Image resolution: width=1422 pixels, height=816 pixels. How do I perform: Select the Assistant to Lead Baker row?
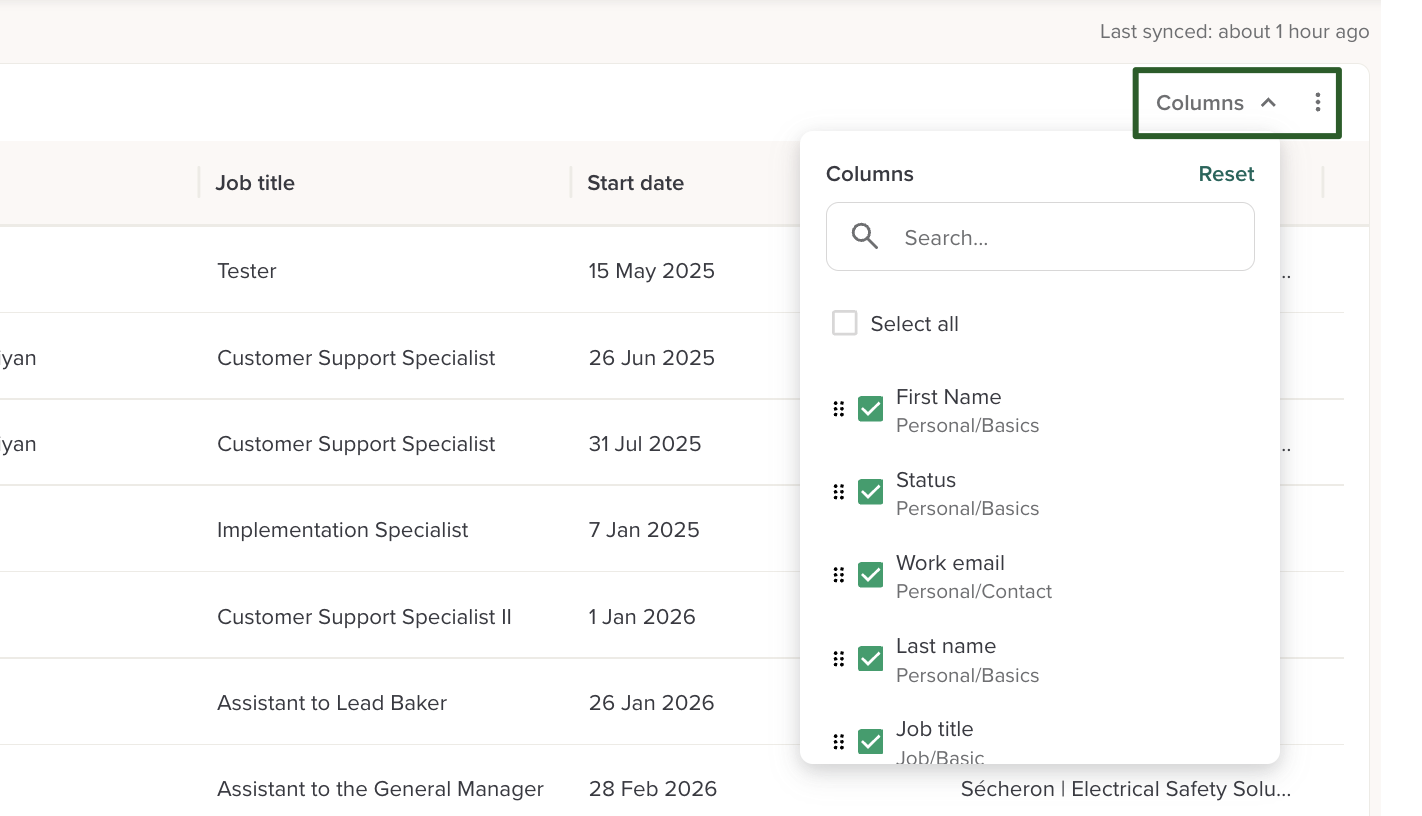point(331,703)
